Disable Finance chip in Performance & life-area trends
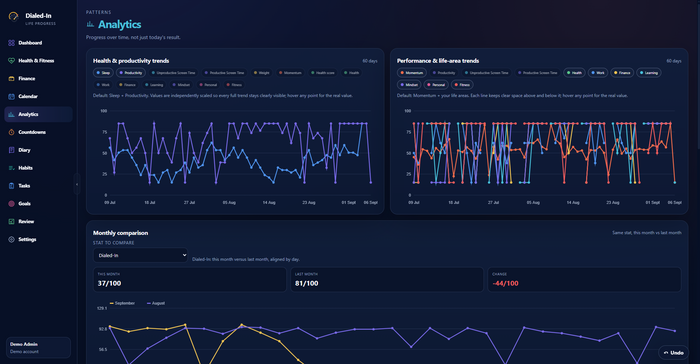Viewport: 700px width, 364px height. click(622, 73)
